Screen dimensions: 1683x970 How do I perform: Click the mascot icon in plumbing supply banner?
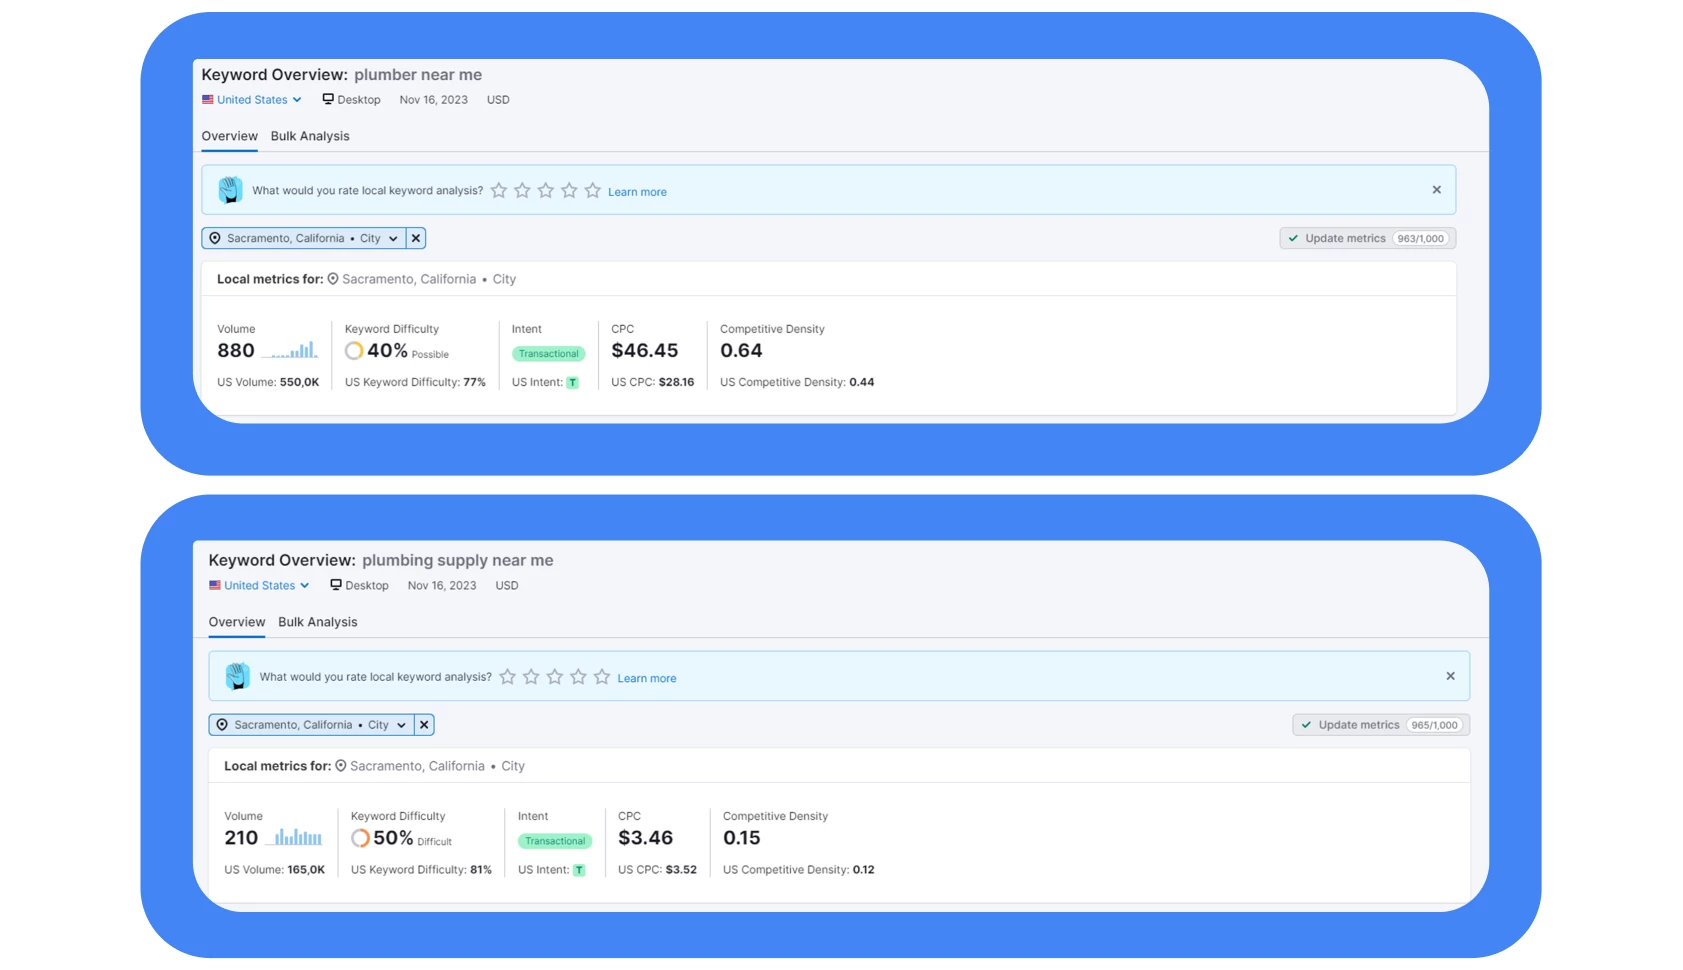[x=238, y=676]
